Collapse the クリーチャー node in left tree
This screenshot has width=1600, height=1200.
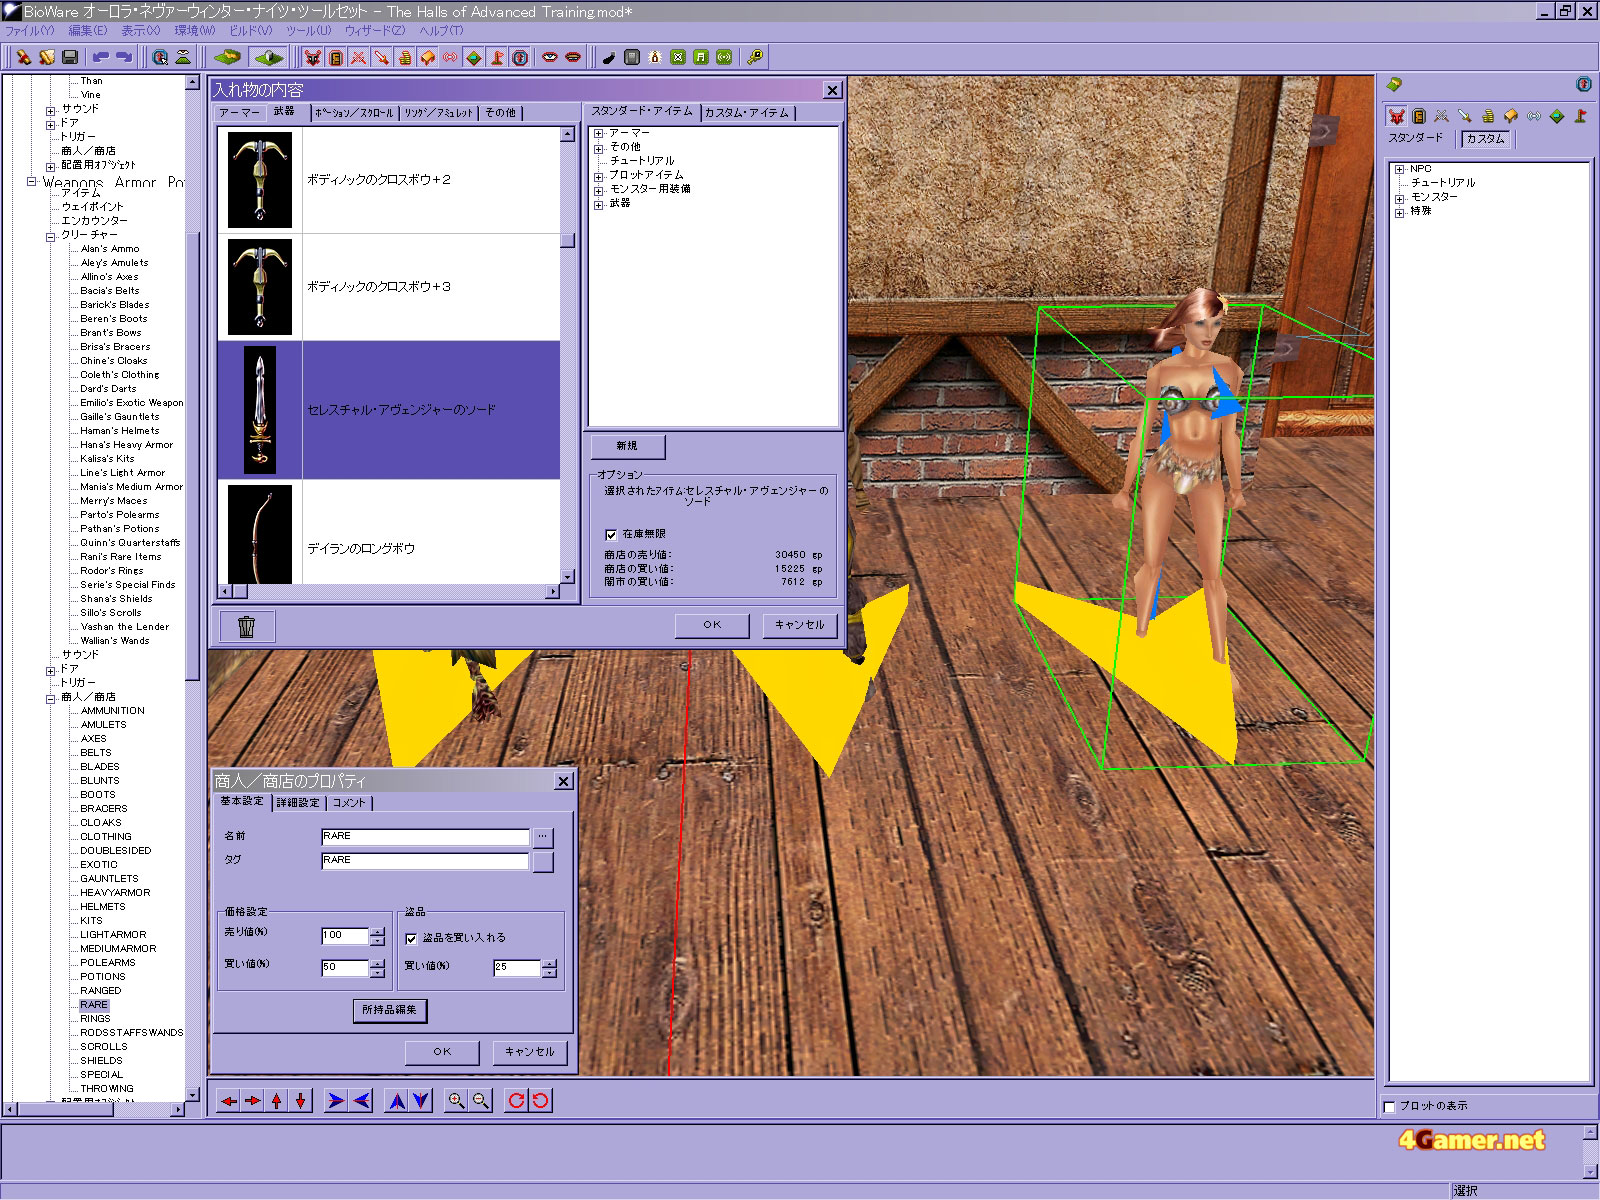click(x=51, y=236)
